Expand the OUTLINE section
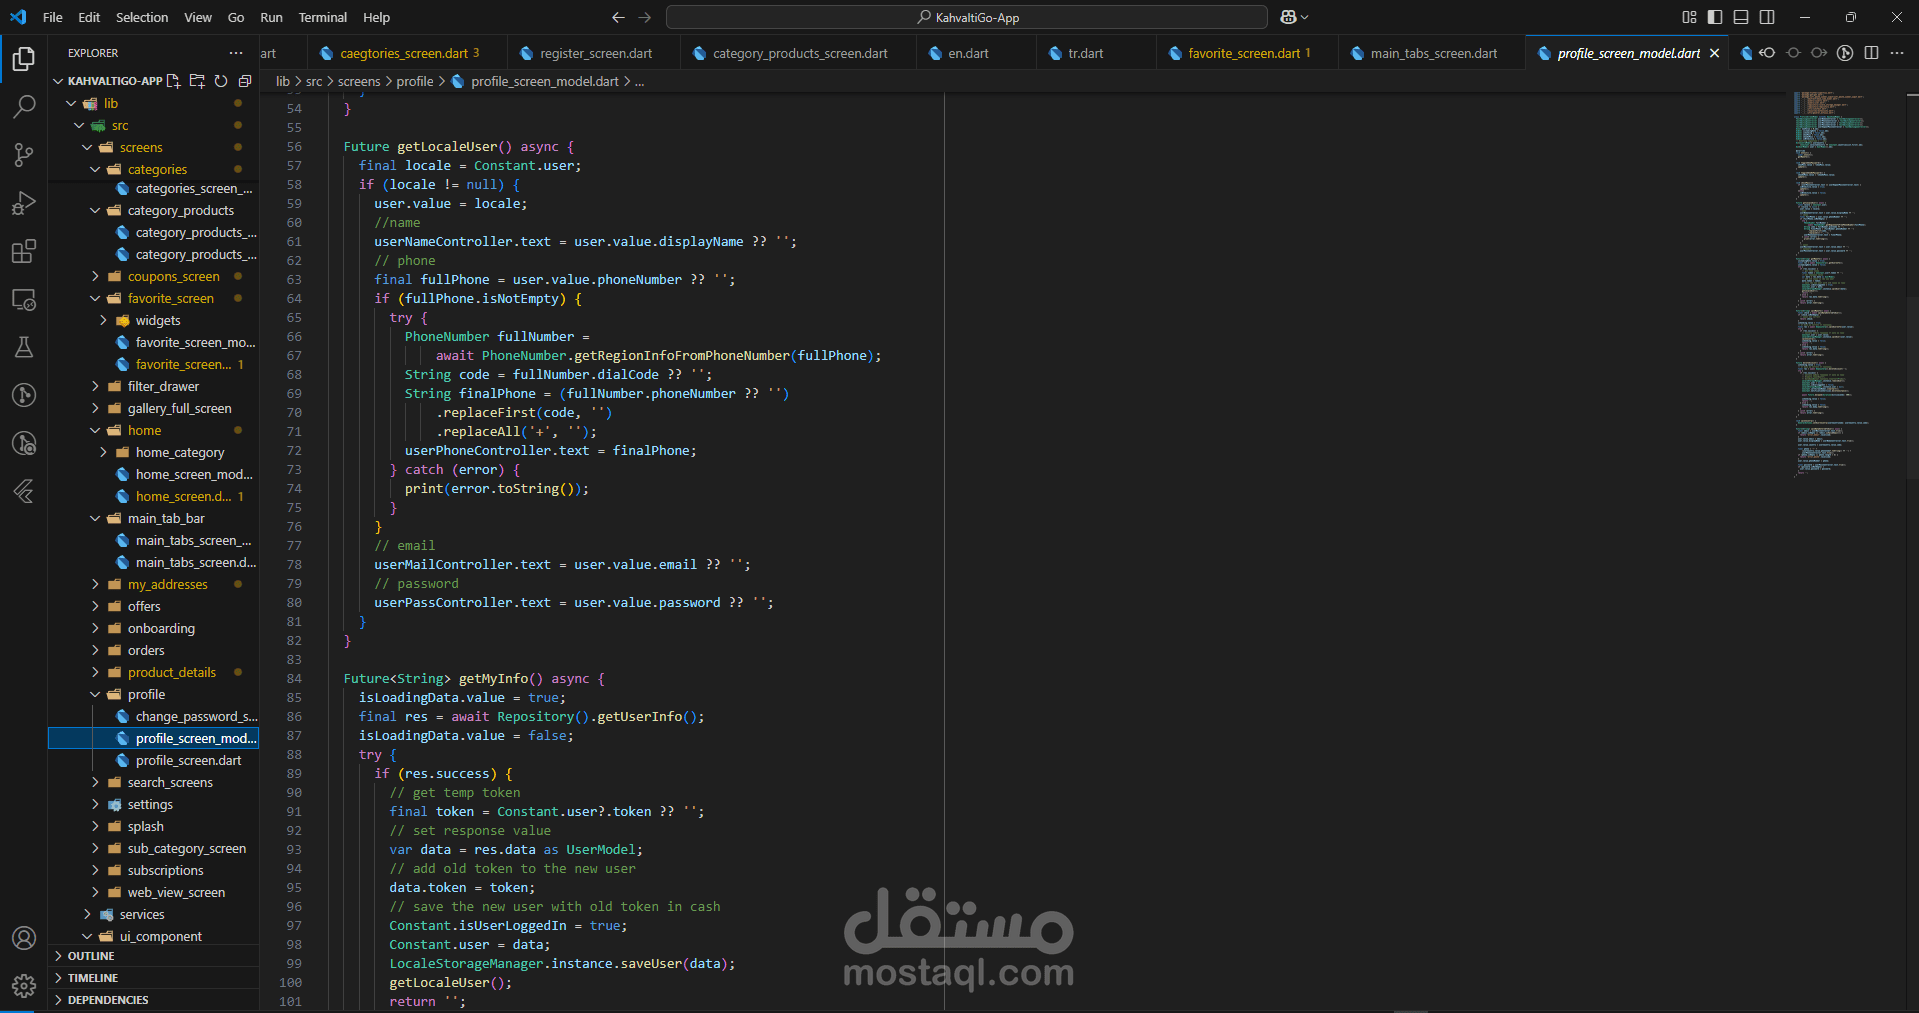Viewport: 1919px width, 1013px height. pyautogui.click(x=154, y=956)
